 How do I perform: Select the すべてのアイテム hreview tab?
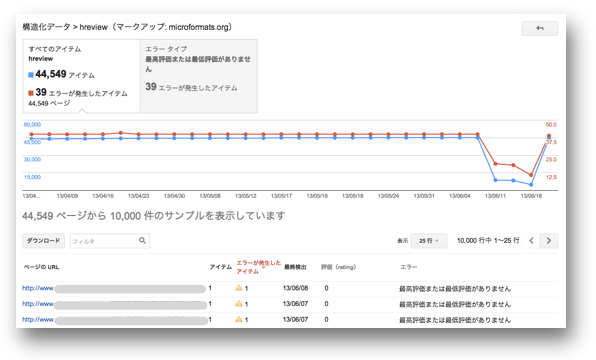(81, 76)
